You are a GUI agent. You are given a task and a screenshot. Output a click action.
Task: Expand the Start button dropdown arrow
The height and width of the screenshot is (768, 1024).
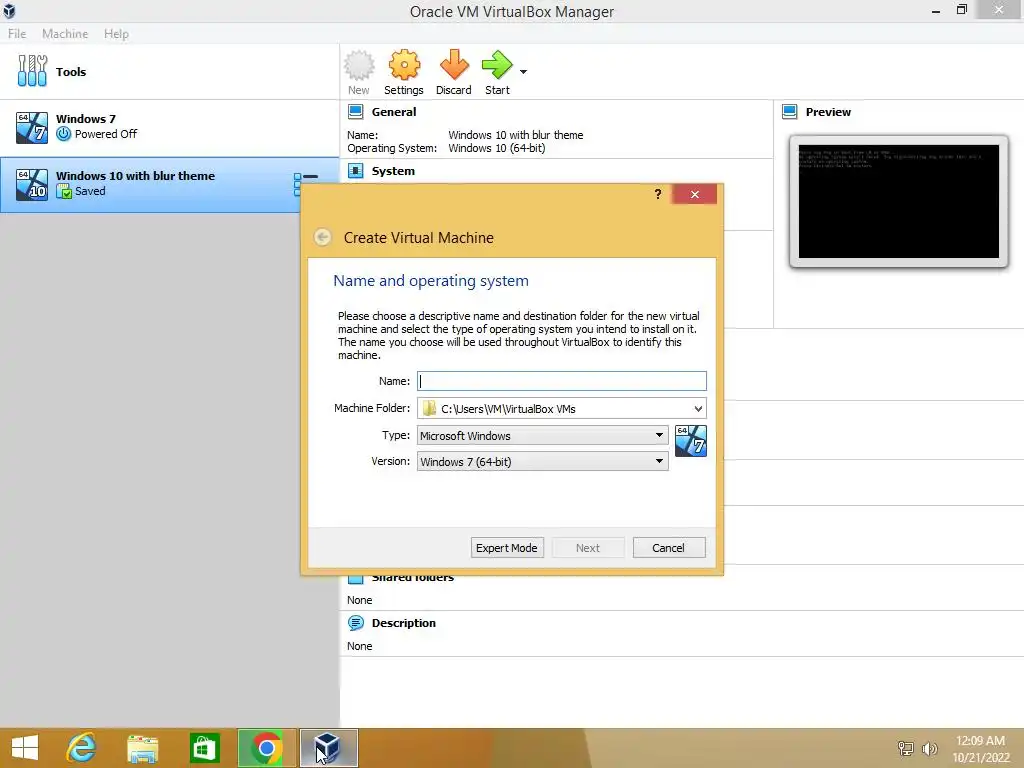[x=523, y=72]
